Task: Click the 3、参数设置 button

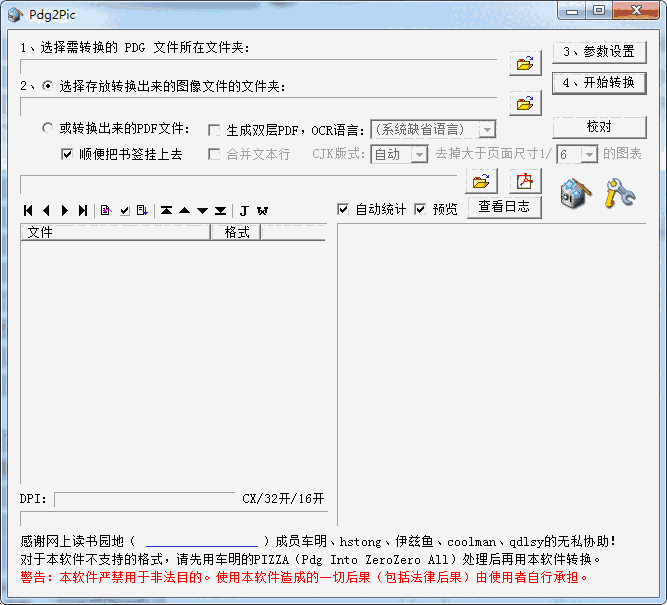Action: pos(599,52)
